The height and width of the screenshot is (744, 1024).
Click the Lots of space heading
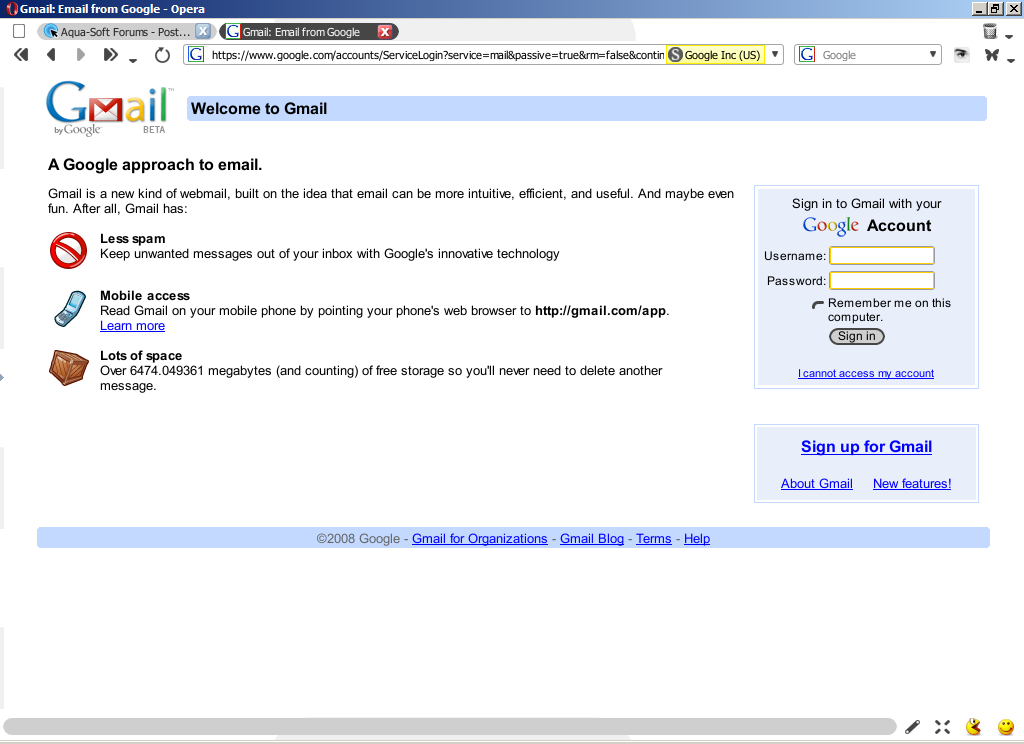[141, 355]
